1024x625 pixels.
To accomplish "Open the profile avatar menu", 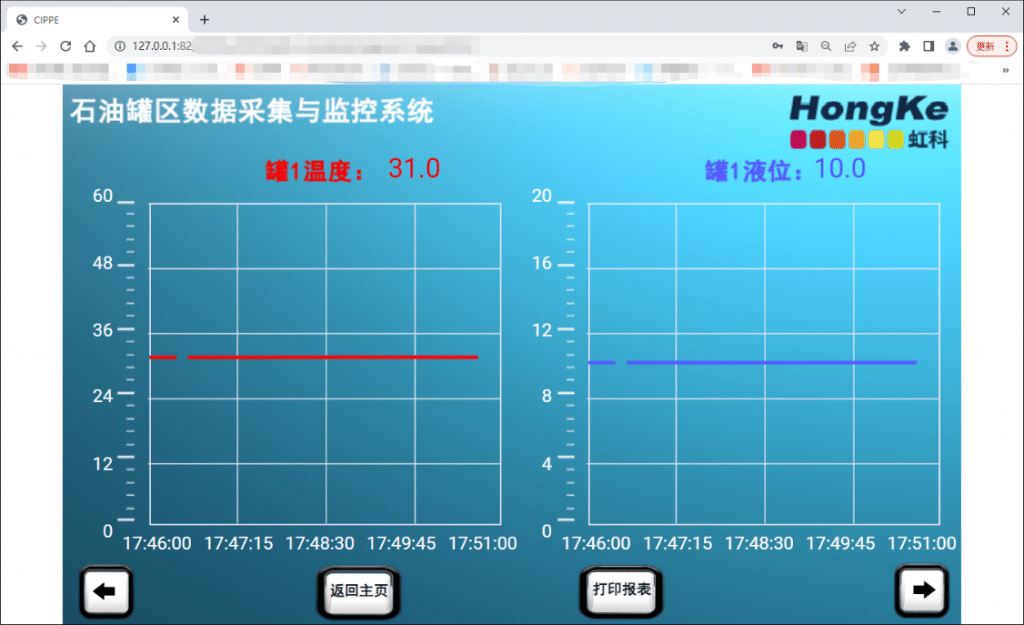I will coord(952,46).
